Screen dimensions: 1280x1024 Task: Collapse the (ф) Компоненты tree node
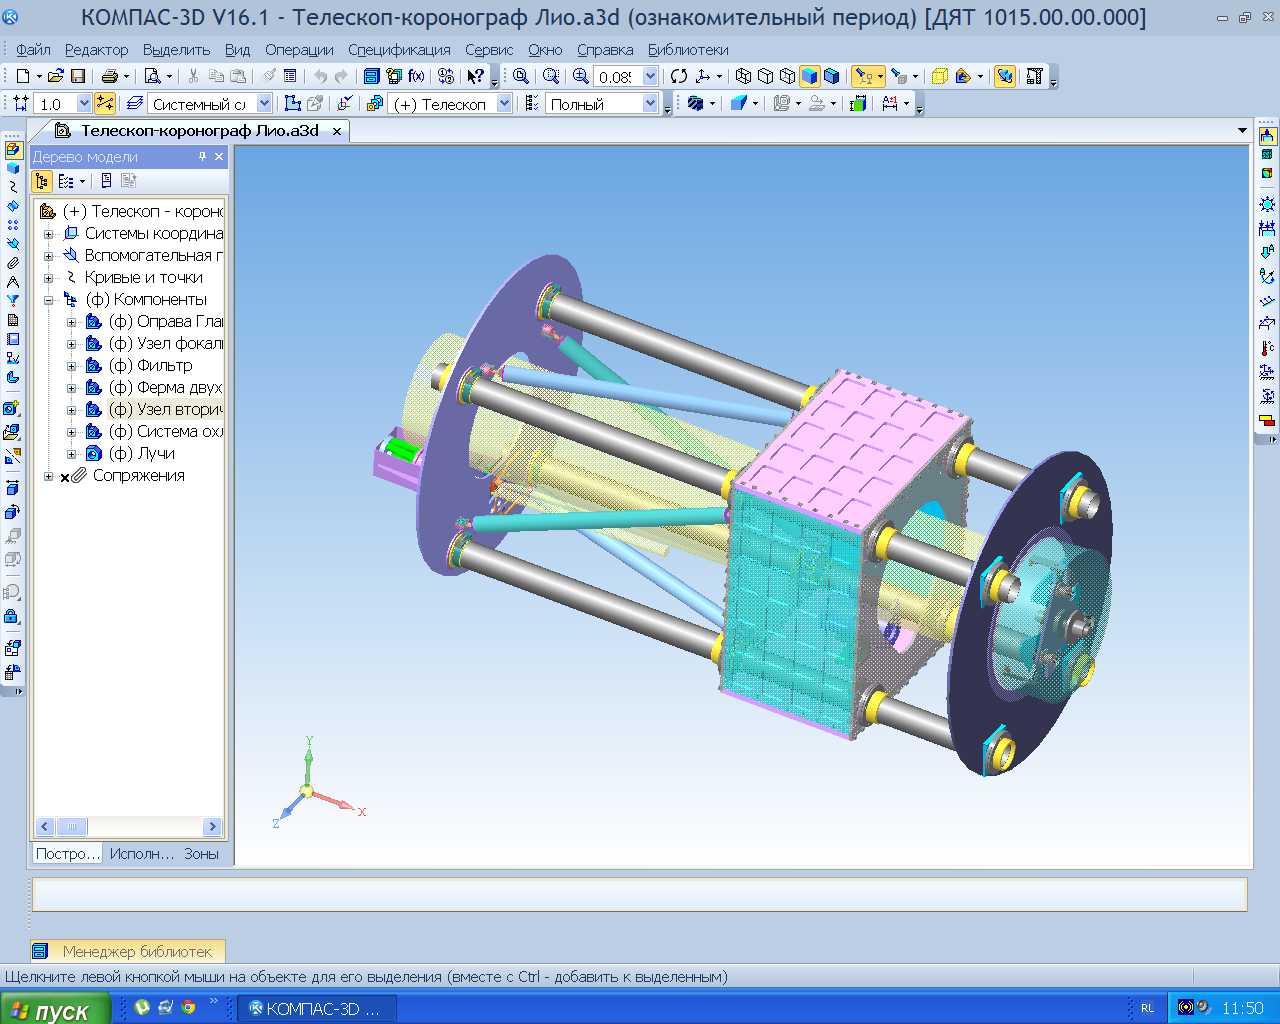click(48, 300)
